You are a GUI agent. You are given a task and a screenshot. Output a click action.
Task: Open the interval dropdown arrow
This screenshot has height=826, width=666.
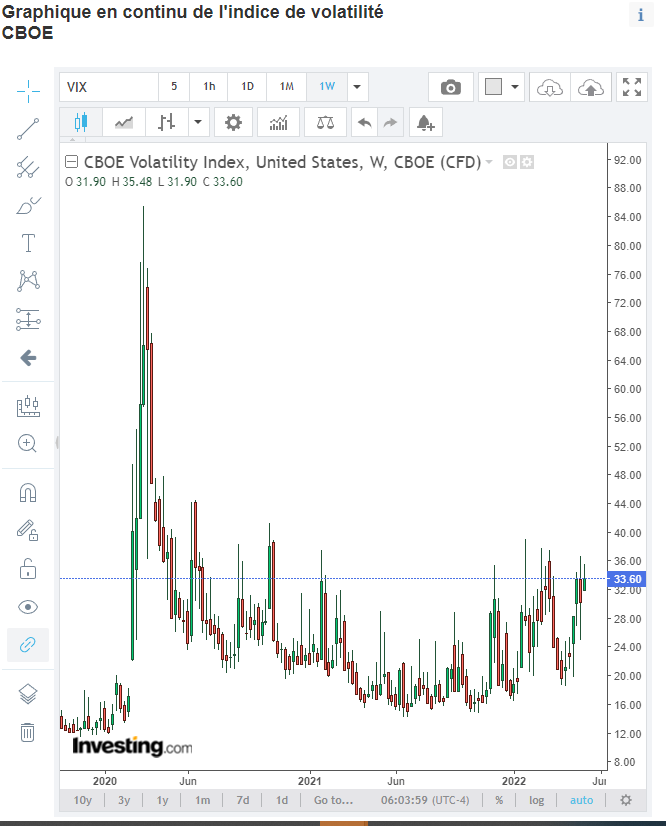coord(357,87)
